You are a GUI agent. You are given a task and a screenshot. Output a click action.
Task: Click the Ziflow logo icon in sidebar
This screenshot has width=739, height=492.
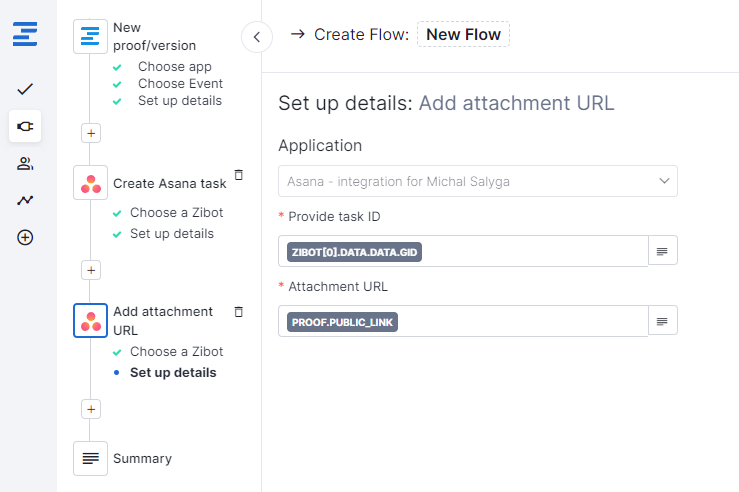[x=25, y=34]
